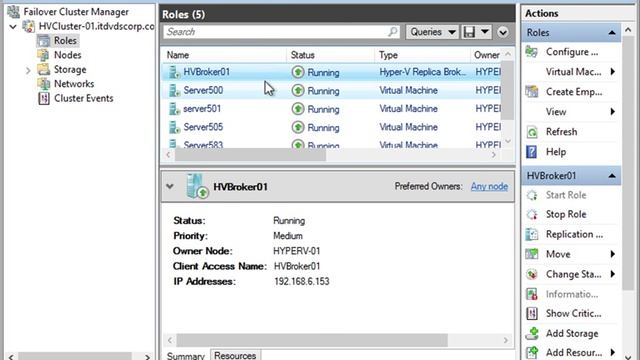Click the Create Empty Role icon

(531, 92)
